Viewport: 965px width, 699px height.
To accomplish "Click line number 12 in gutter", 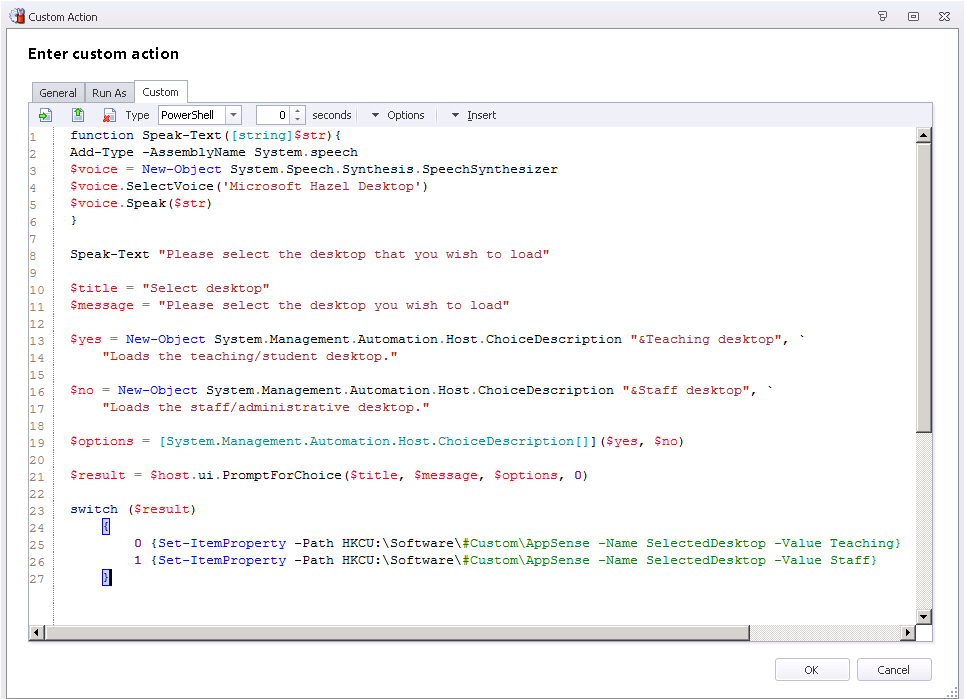I will coord(37,324).
